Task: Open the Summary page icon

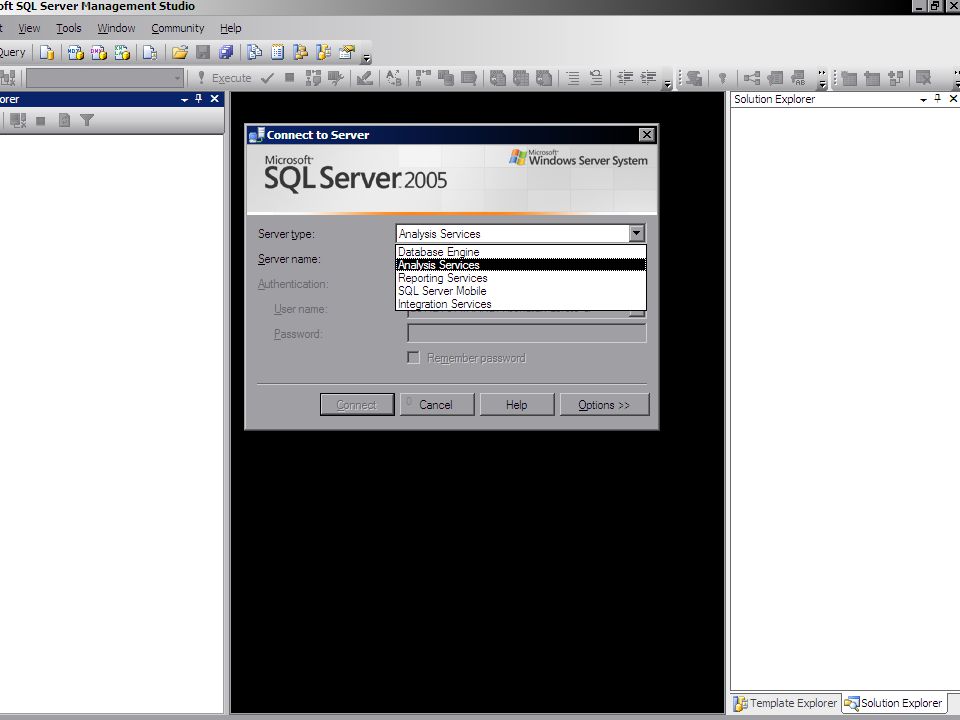Action: [277, 53]
